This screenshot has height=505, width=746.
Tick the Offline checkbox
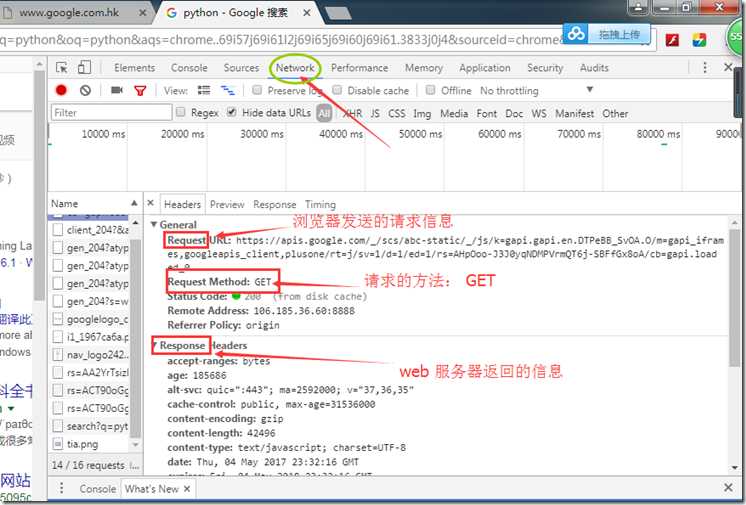430,89
